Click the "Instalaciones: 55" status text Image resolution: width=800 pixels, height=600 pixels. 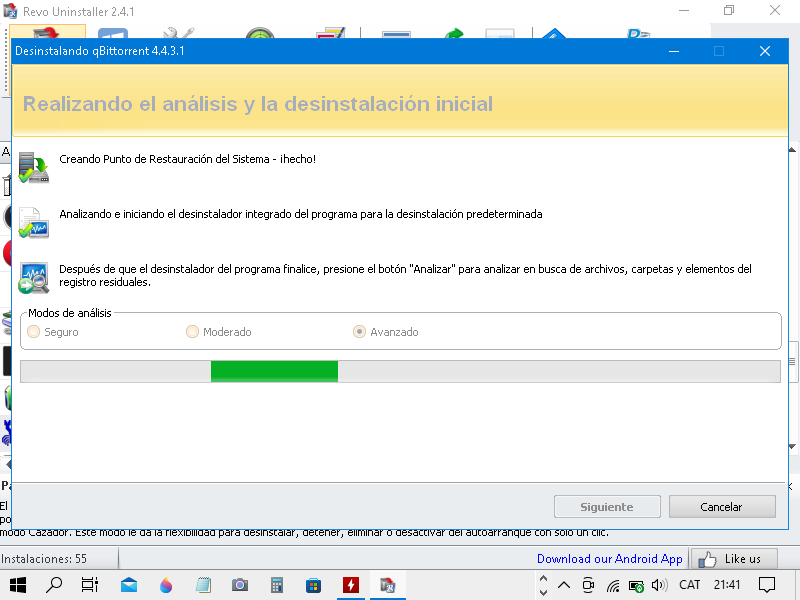pos(44,559)
